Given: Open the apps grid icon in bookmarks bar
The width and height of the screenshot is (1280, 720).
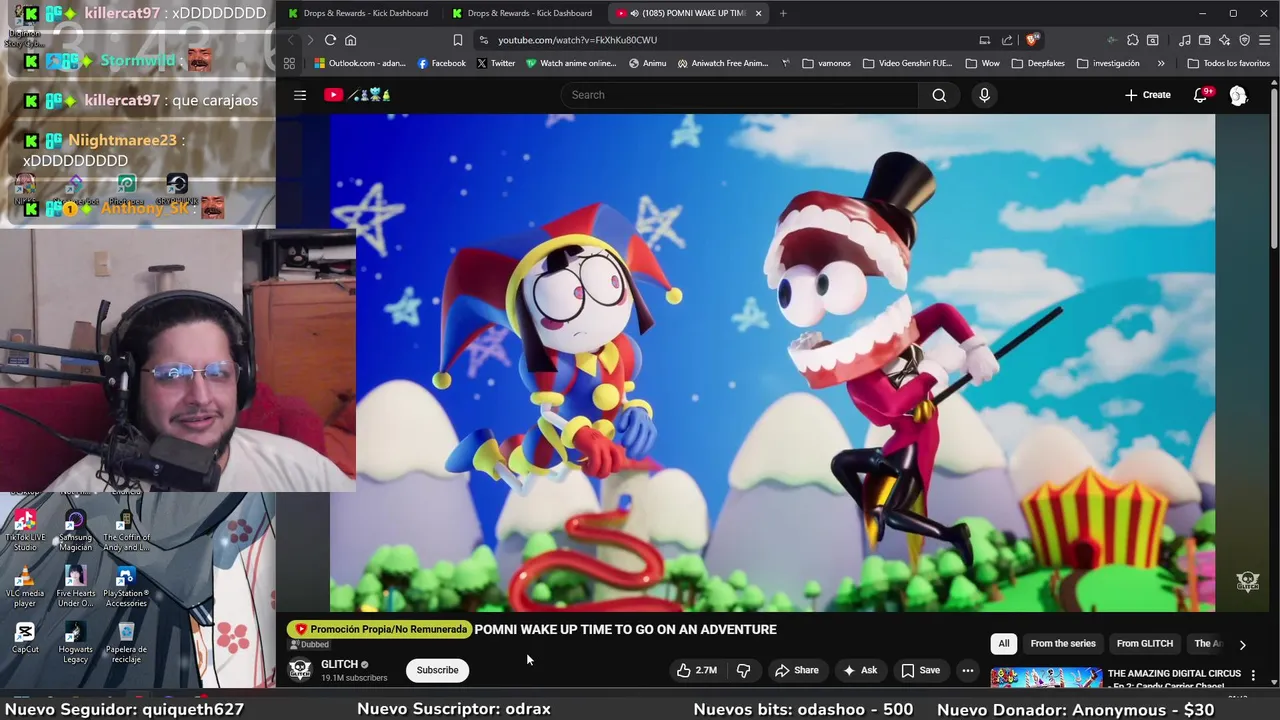Looking at the screenshot, I should point(289,63).
